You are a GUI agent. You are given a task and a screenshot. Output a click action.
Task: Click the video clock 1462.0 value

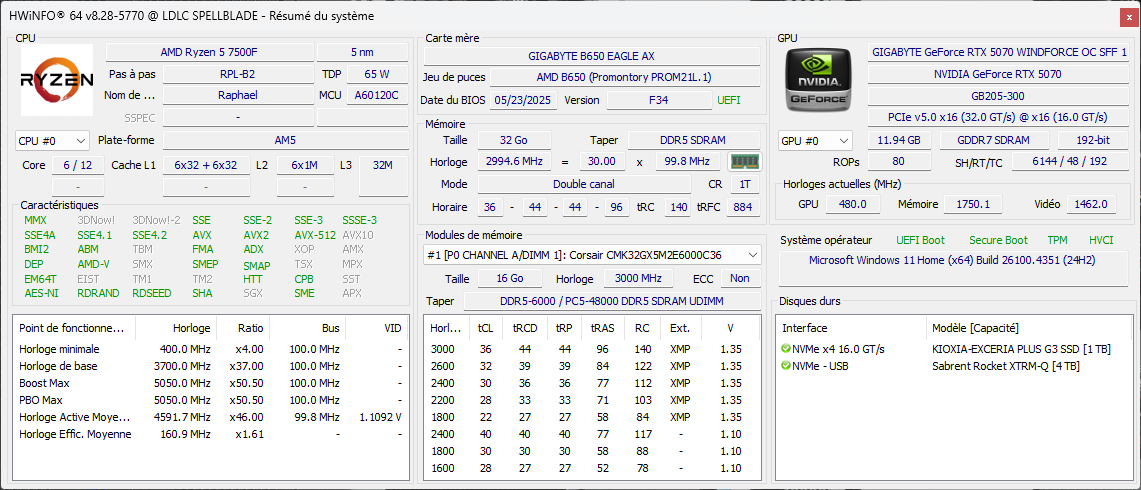1092,205
